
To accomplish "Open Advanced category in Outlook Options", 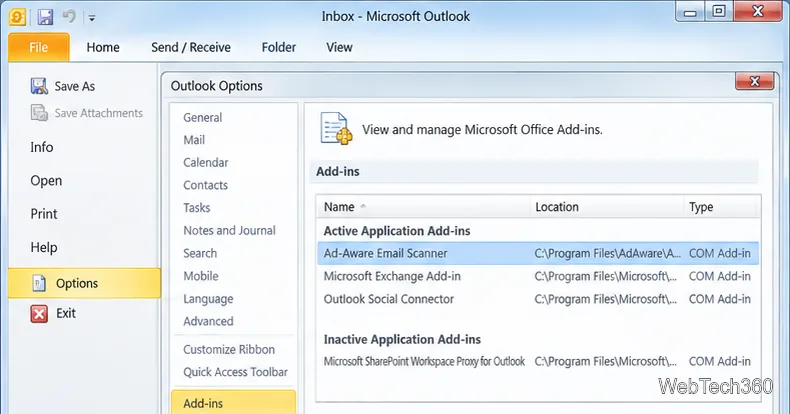I will (208, 321).
